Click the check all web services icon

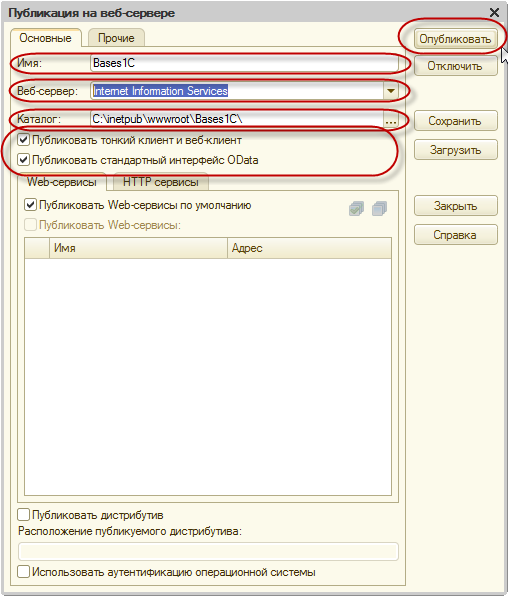tap(356, 208)
